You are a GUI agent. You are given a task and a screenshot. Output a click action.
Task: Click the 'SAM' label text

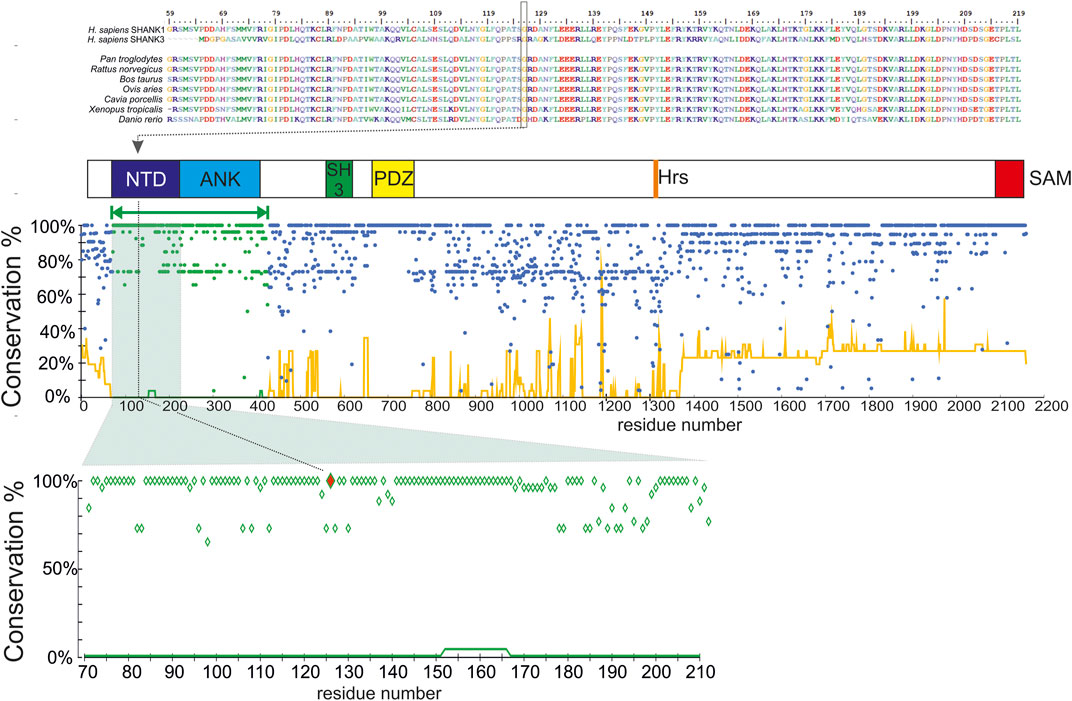tap(1049, 178)
